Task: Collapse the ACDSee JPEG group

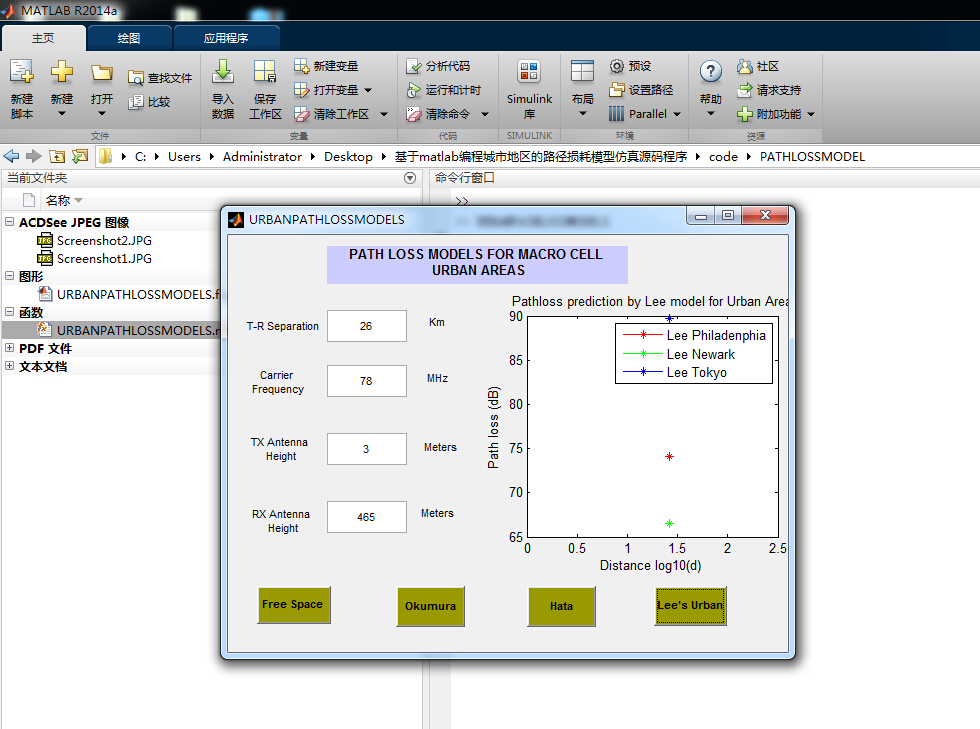Action: tap(9, 221)
